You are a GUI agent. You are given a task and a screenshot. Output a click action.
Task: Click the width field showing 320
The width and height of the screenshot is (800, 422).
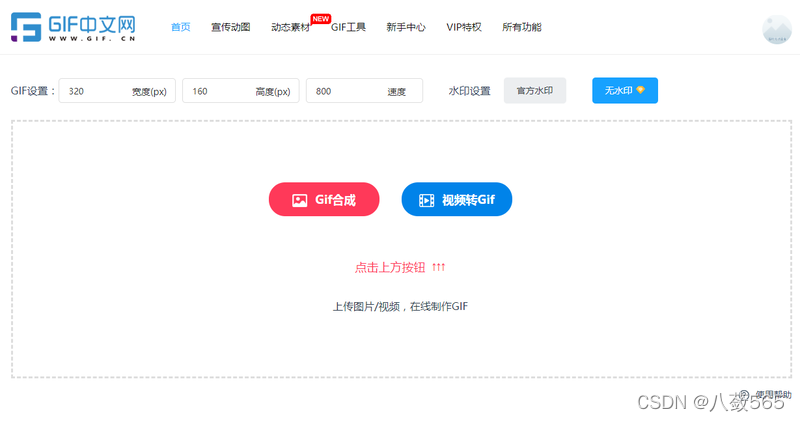[x=117, y=91]
